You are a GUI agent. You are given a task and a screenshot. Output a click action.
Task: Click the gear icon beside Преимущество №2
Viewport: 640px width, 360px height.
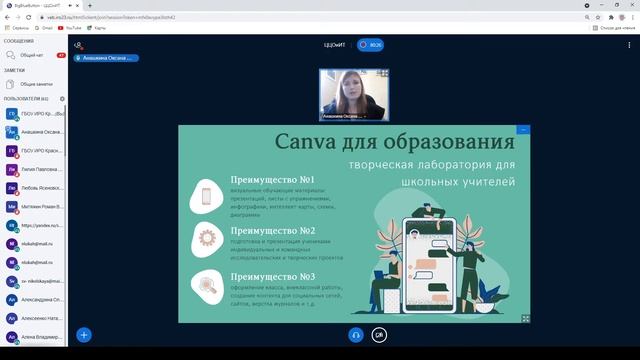[x=207, y=239]
